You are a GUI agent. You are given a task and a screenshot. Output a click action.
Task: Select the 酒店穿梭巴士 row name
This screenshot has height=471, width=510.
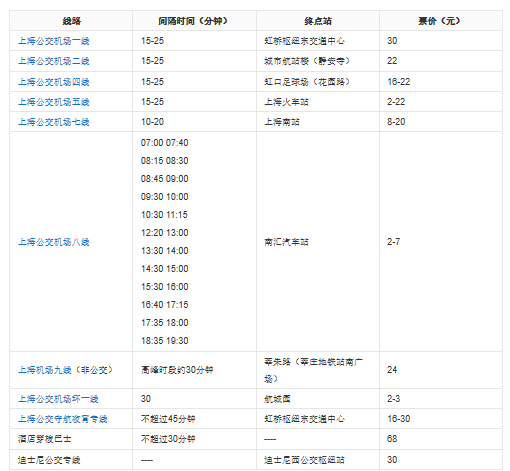45,439
